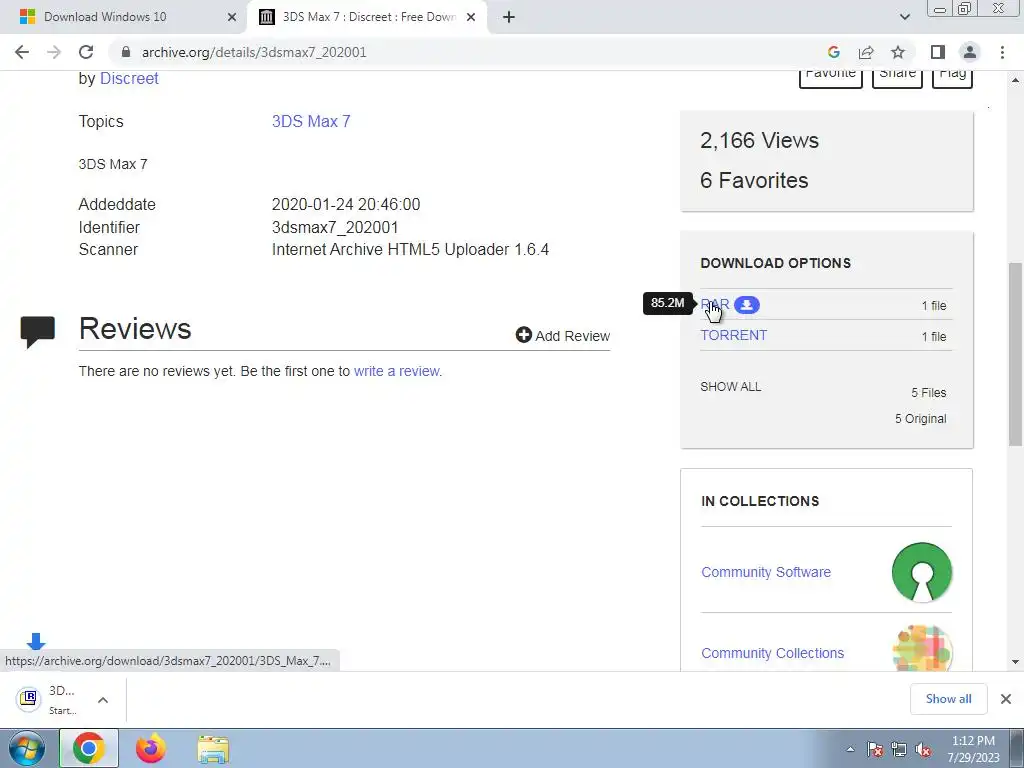Download the RAR file link
The height and width of the screenshot is (768, 1024).
pos(714,304)
